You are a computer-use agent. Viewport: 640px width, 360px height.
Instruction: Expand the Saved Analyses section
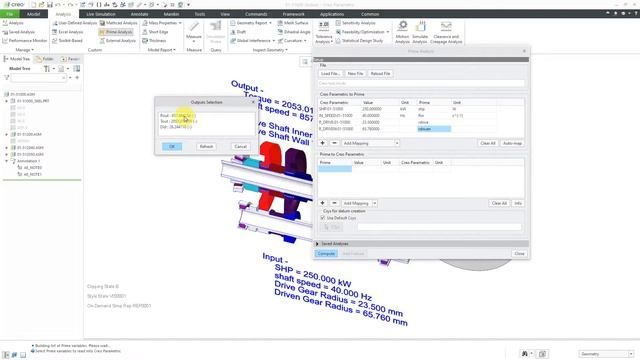point(317,244)
